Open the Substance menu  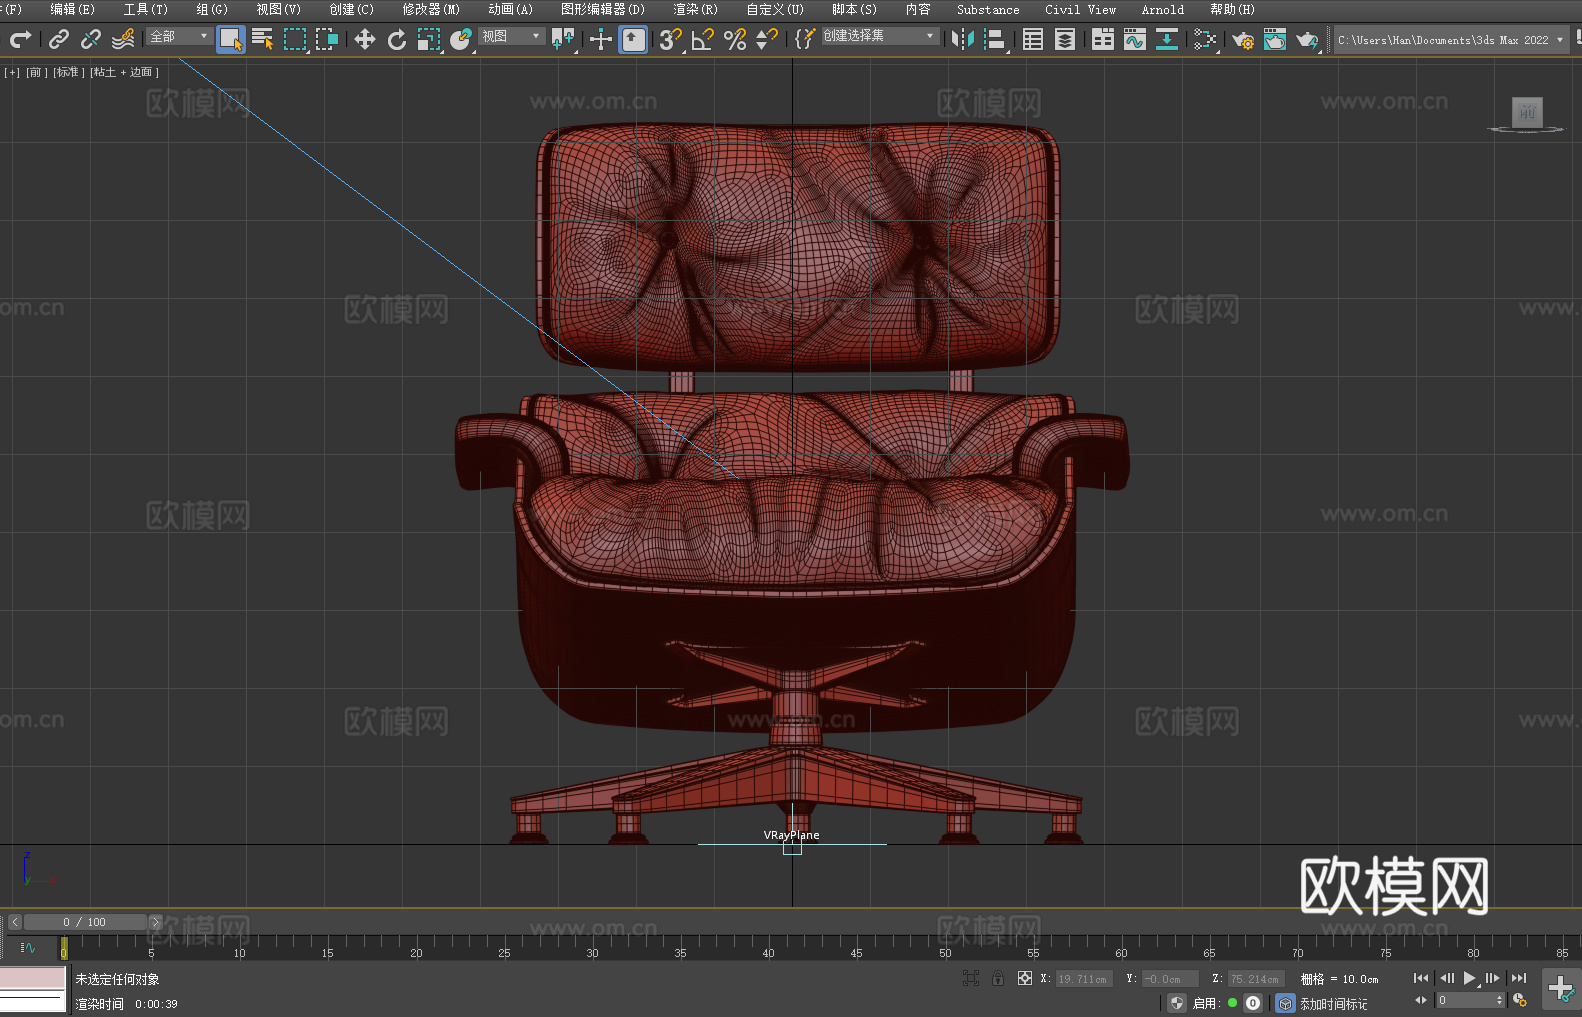[988, 9]
